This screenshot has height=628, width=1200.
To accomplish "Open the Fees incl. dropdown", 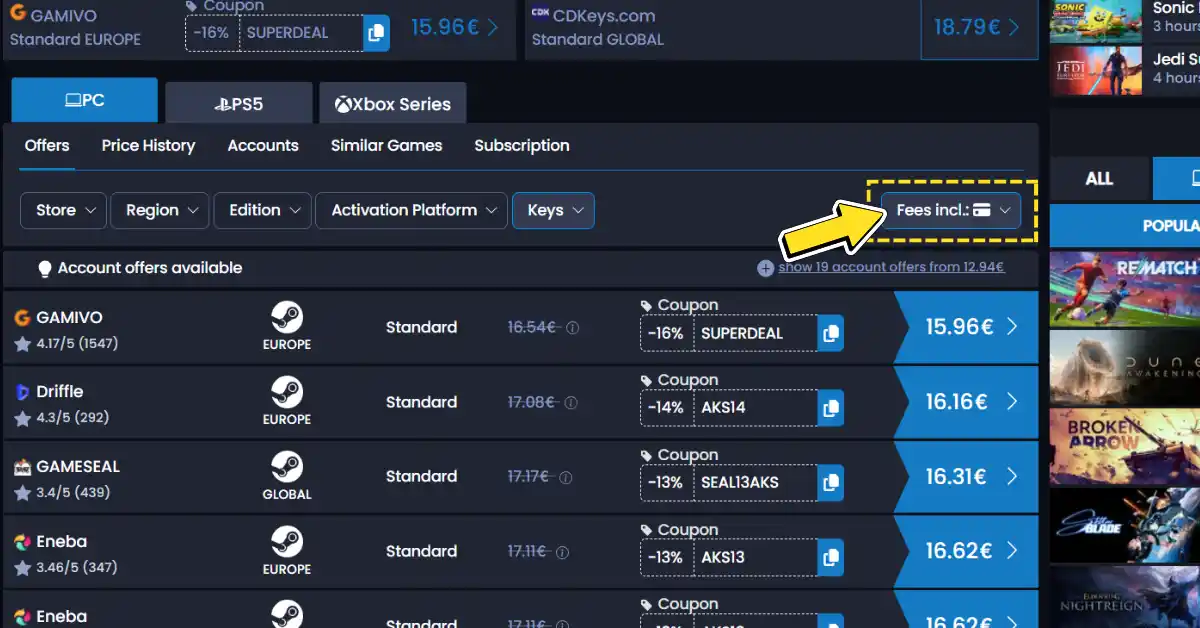I will (951, 210).
